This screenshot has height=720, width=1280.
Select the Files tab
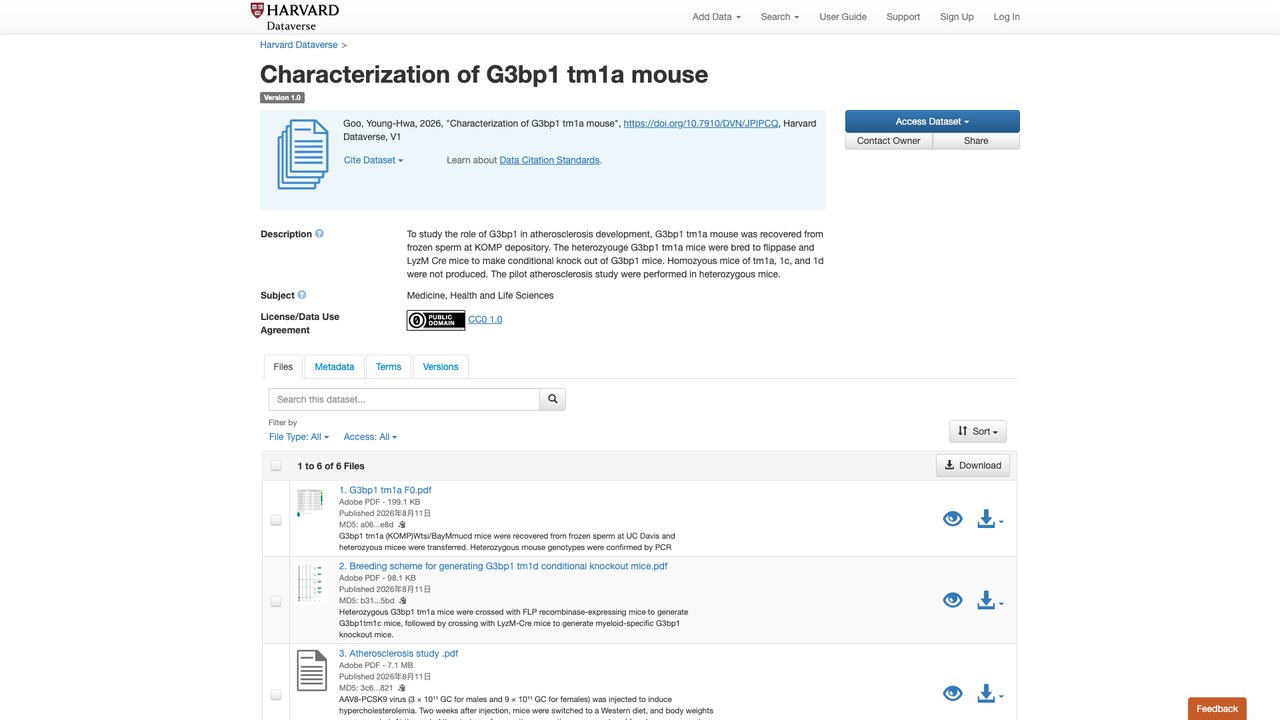pyautogui.click(x=283, y=367)
